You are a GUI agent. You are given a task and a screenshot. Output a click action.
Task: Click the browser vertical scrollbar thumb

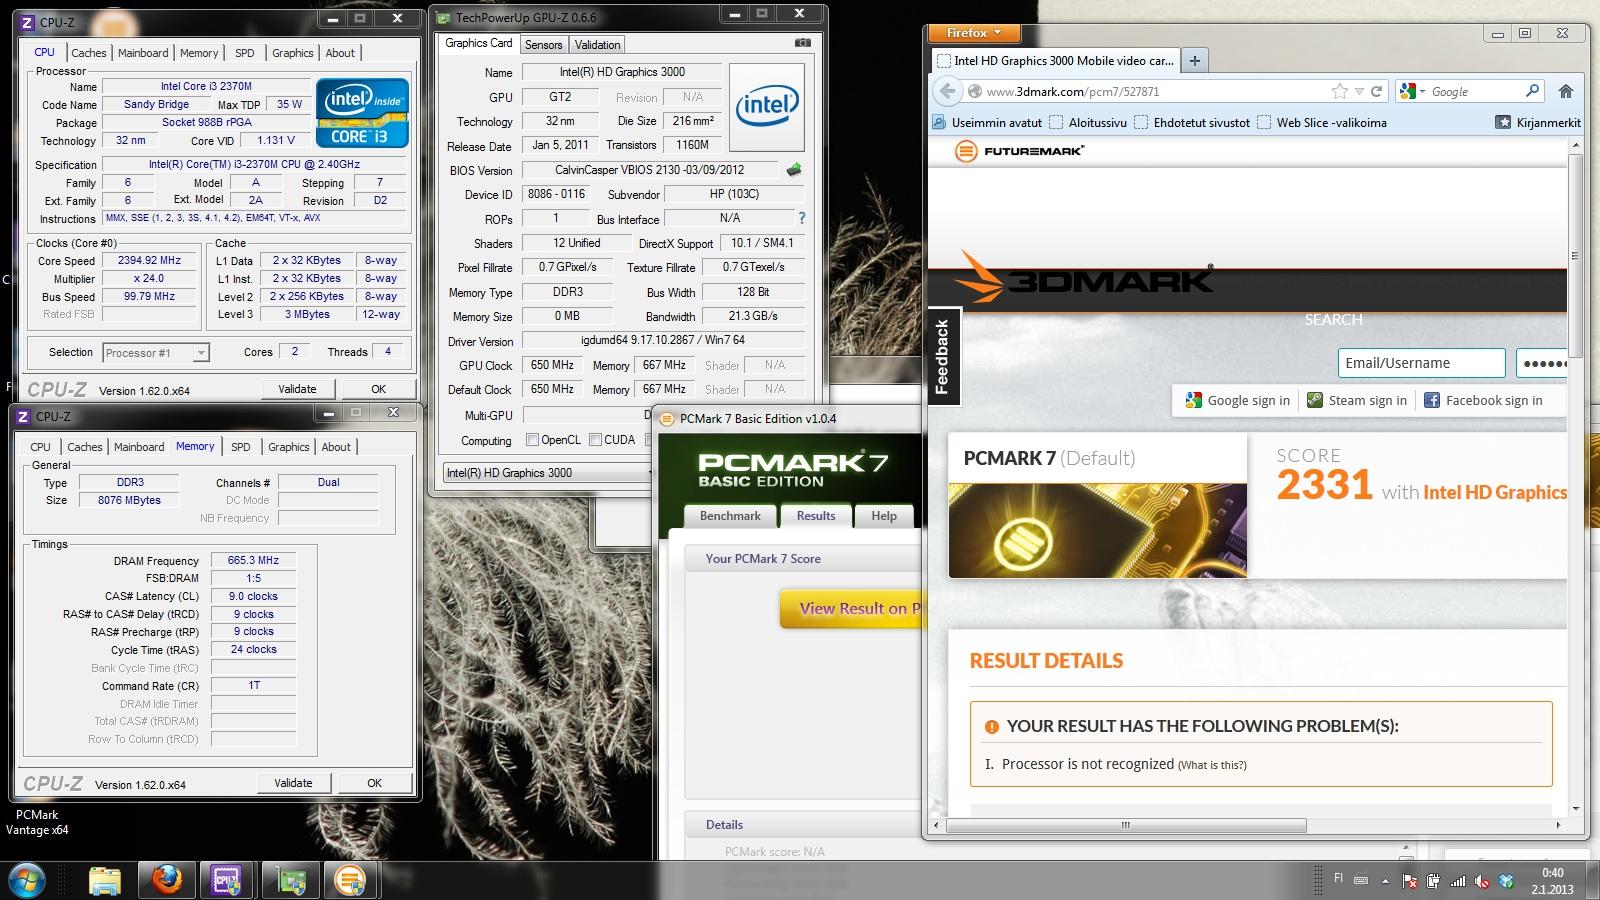click(1575, 256)
